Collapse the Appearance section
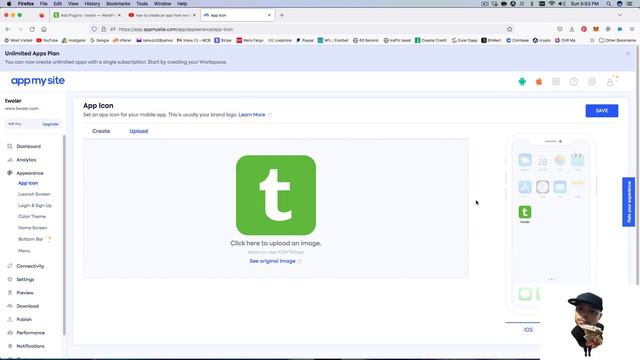Image resolution: width=640 pixels, height=360 pixels. click(30, 173)
